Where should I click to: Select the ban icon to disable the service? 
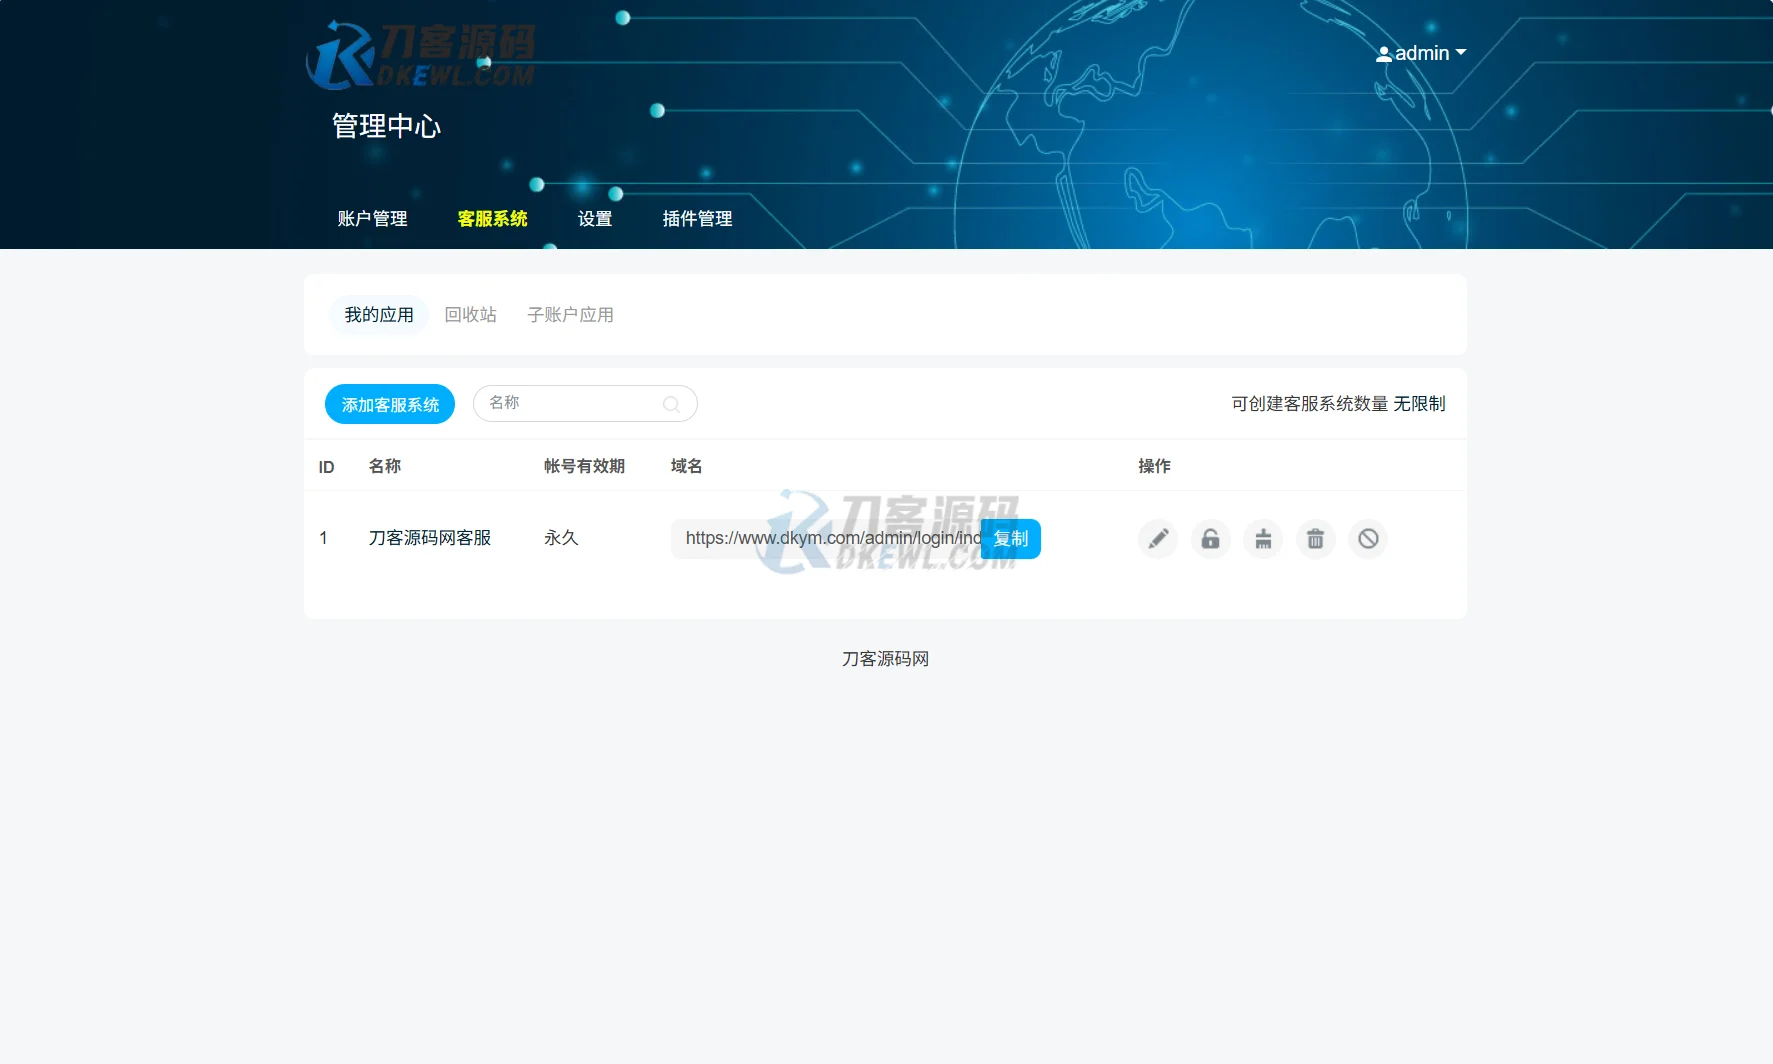point(1368,539)
